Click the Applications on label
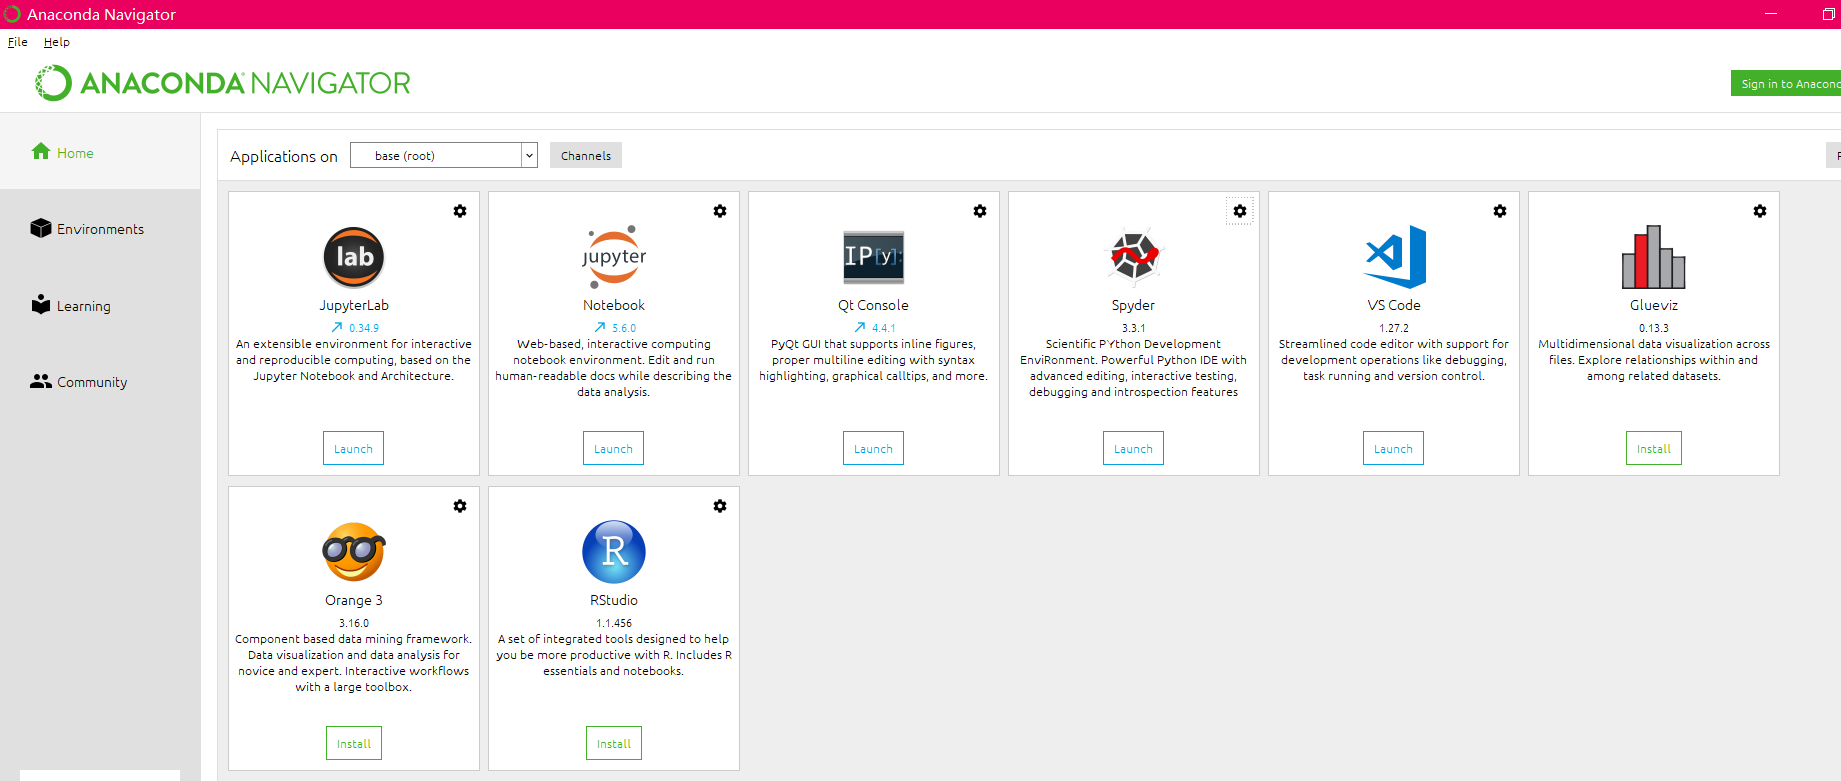The height and width of the screenshot is (781, 1841). pos(284,156)
